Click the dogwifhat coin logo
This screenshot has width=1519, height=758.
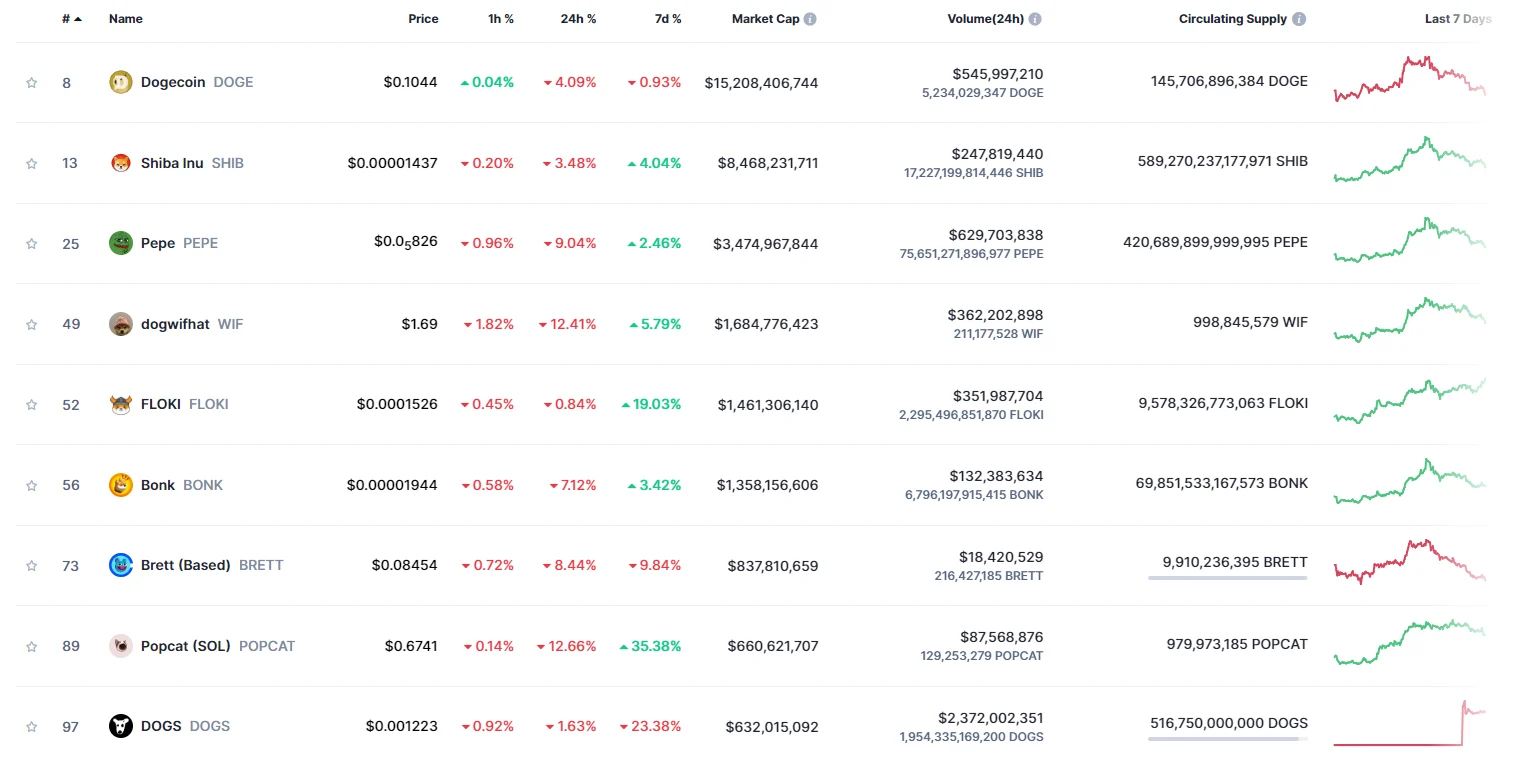tap(120, 324)
